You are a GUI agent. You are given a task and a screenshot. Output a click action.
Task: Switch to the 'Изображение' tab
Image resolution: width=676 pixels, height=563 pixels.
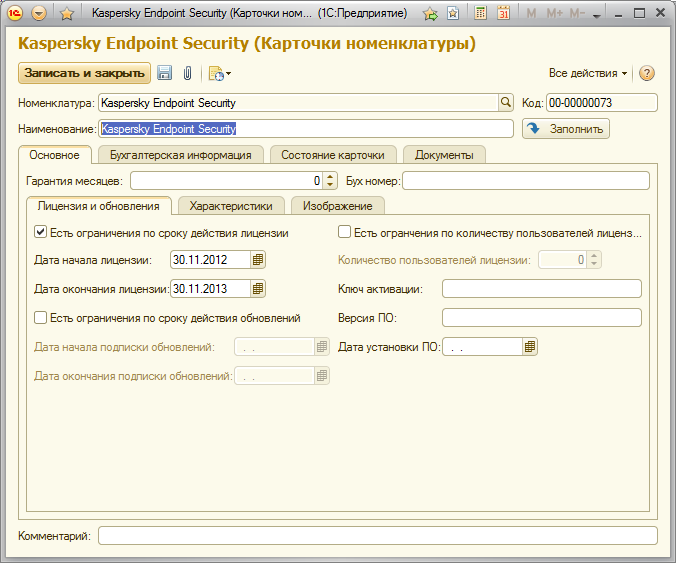(338, 206)
